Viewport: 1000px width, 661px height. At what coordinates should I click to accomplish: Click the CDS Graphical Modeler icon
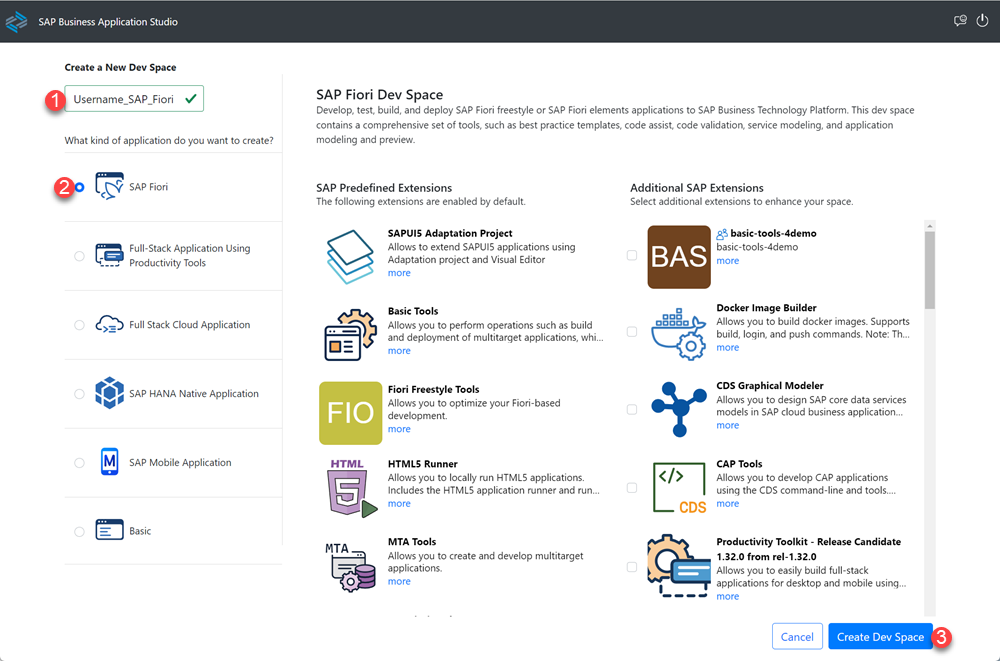679,409
